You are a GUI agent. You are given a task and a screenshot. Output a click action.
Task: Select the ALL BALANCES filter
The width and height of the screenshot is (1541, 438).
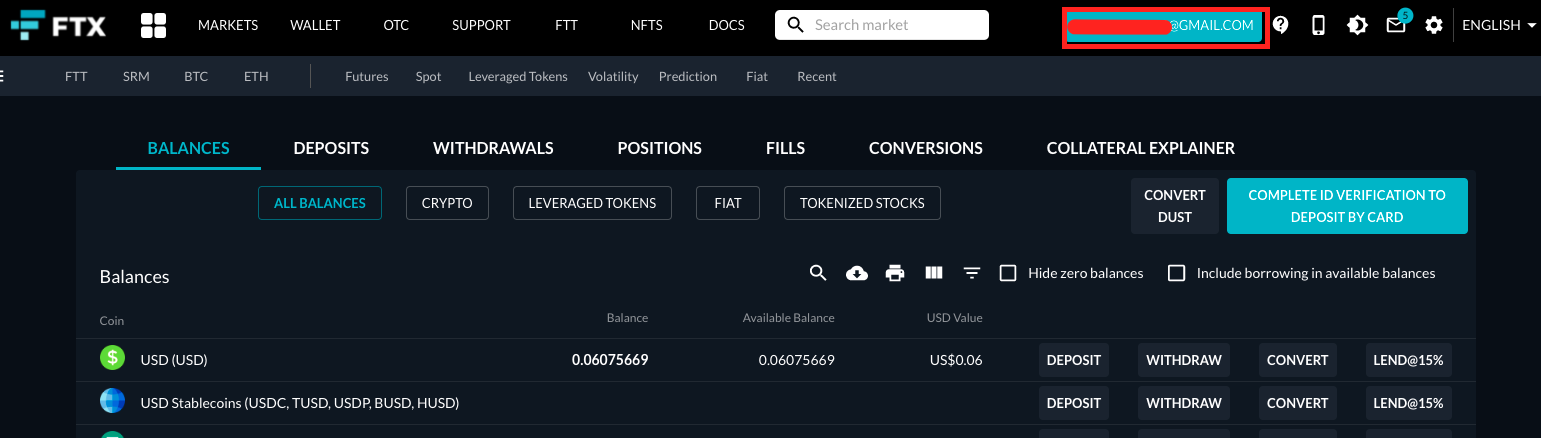click(320, 203)
